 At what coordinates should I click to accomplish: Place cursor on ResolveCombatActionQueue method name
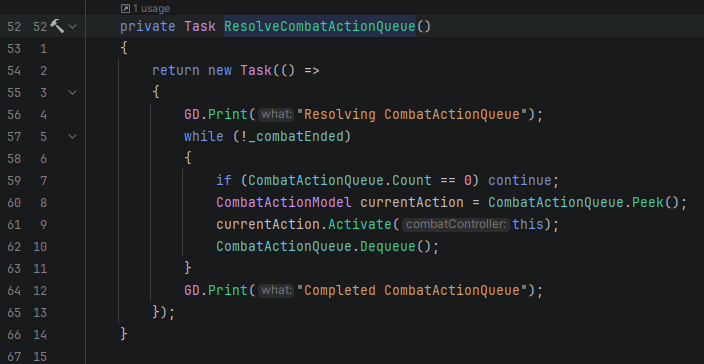pos(320,26)
